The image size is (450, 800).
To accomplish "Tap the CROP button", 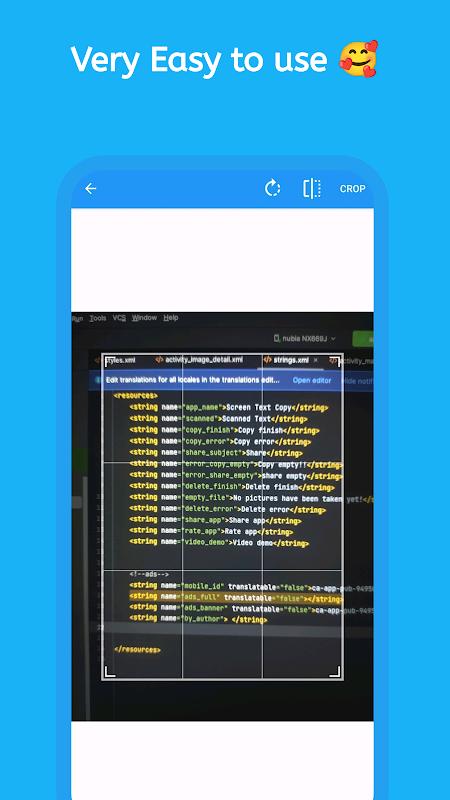I will pos(353,189).
